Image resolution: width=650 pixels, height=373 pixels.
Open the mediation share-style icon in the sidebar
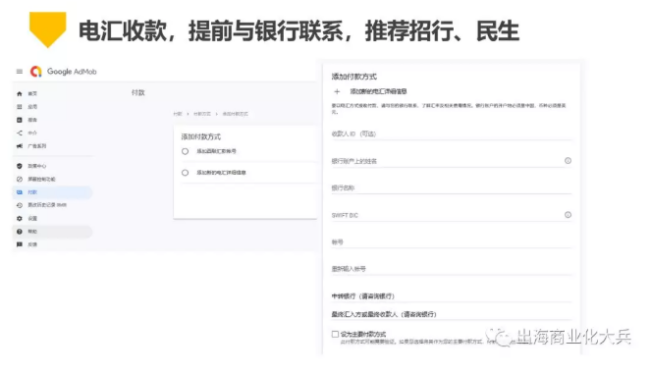19,133
